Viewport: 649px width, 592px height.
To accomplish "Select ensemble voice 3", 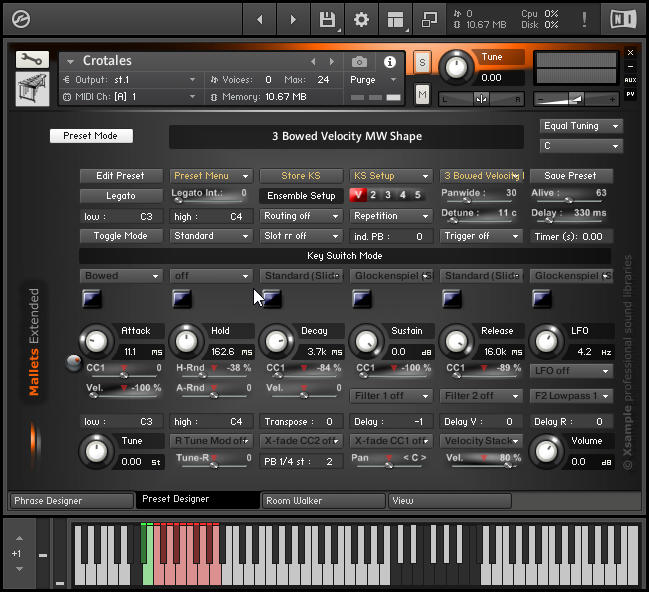I will tap(388, 195).
